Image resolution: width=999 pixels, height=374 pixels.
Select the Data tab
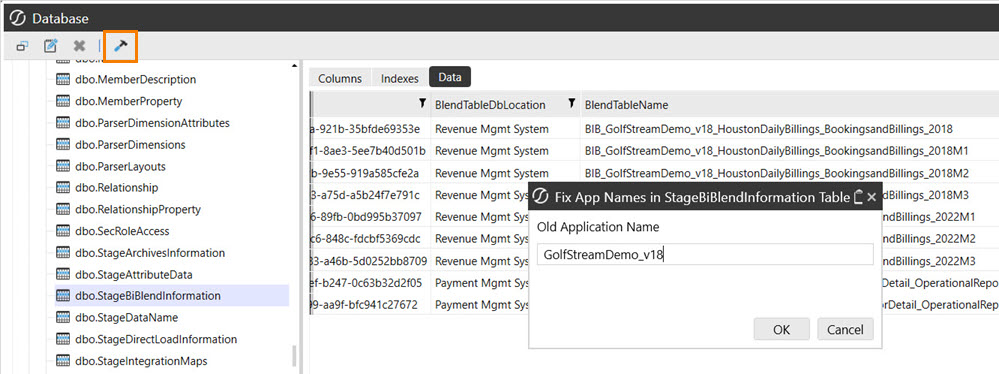tap(450, 77)
